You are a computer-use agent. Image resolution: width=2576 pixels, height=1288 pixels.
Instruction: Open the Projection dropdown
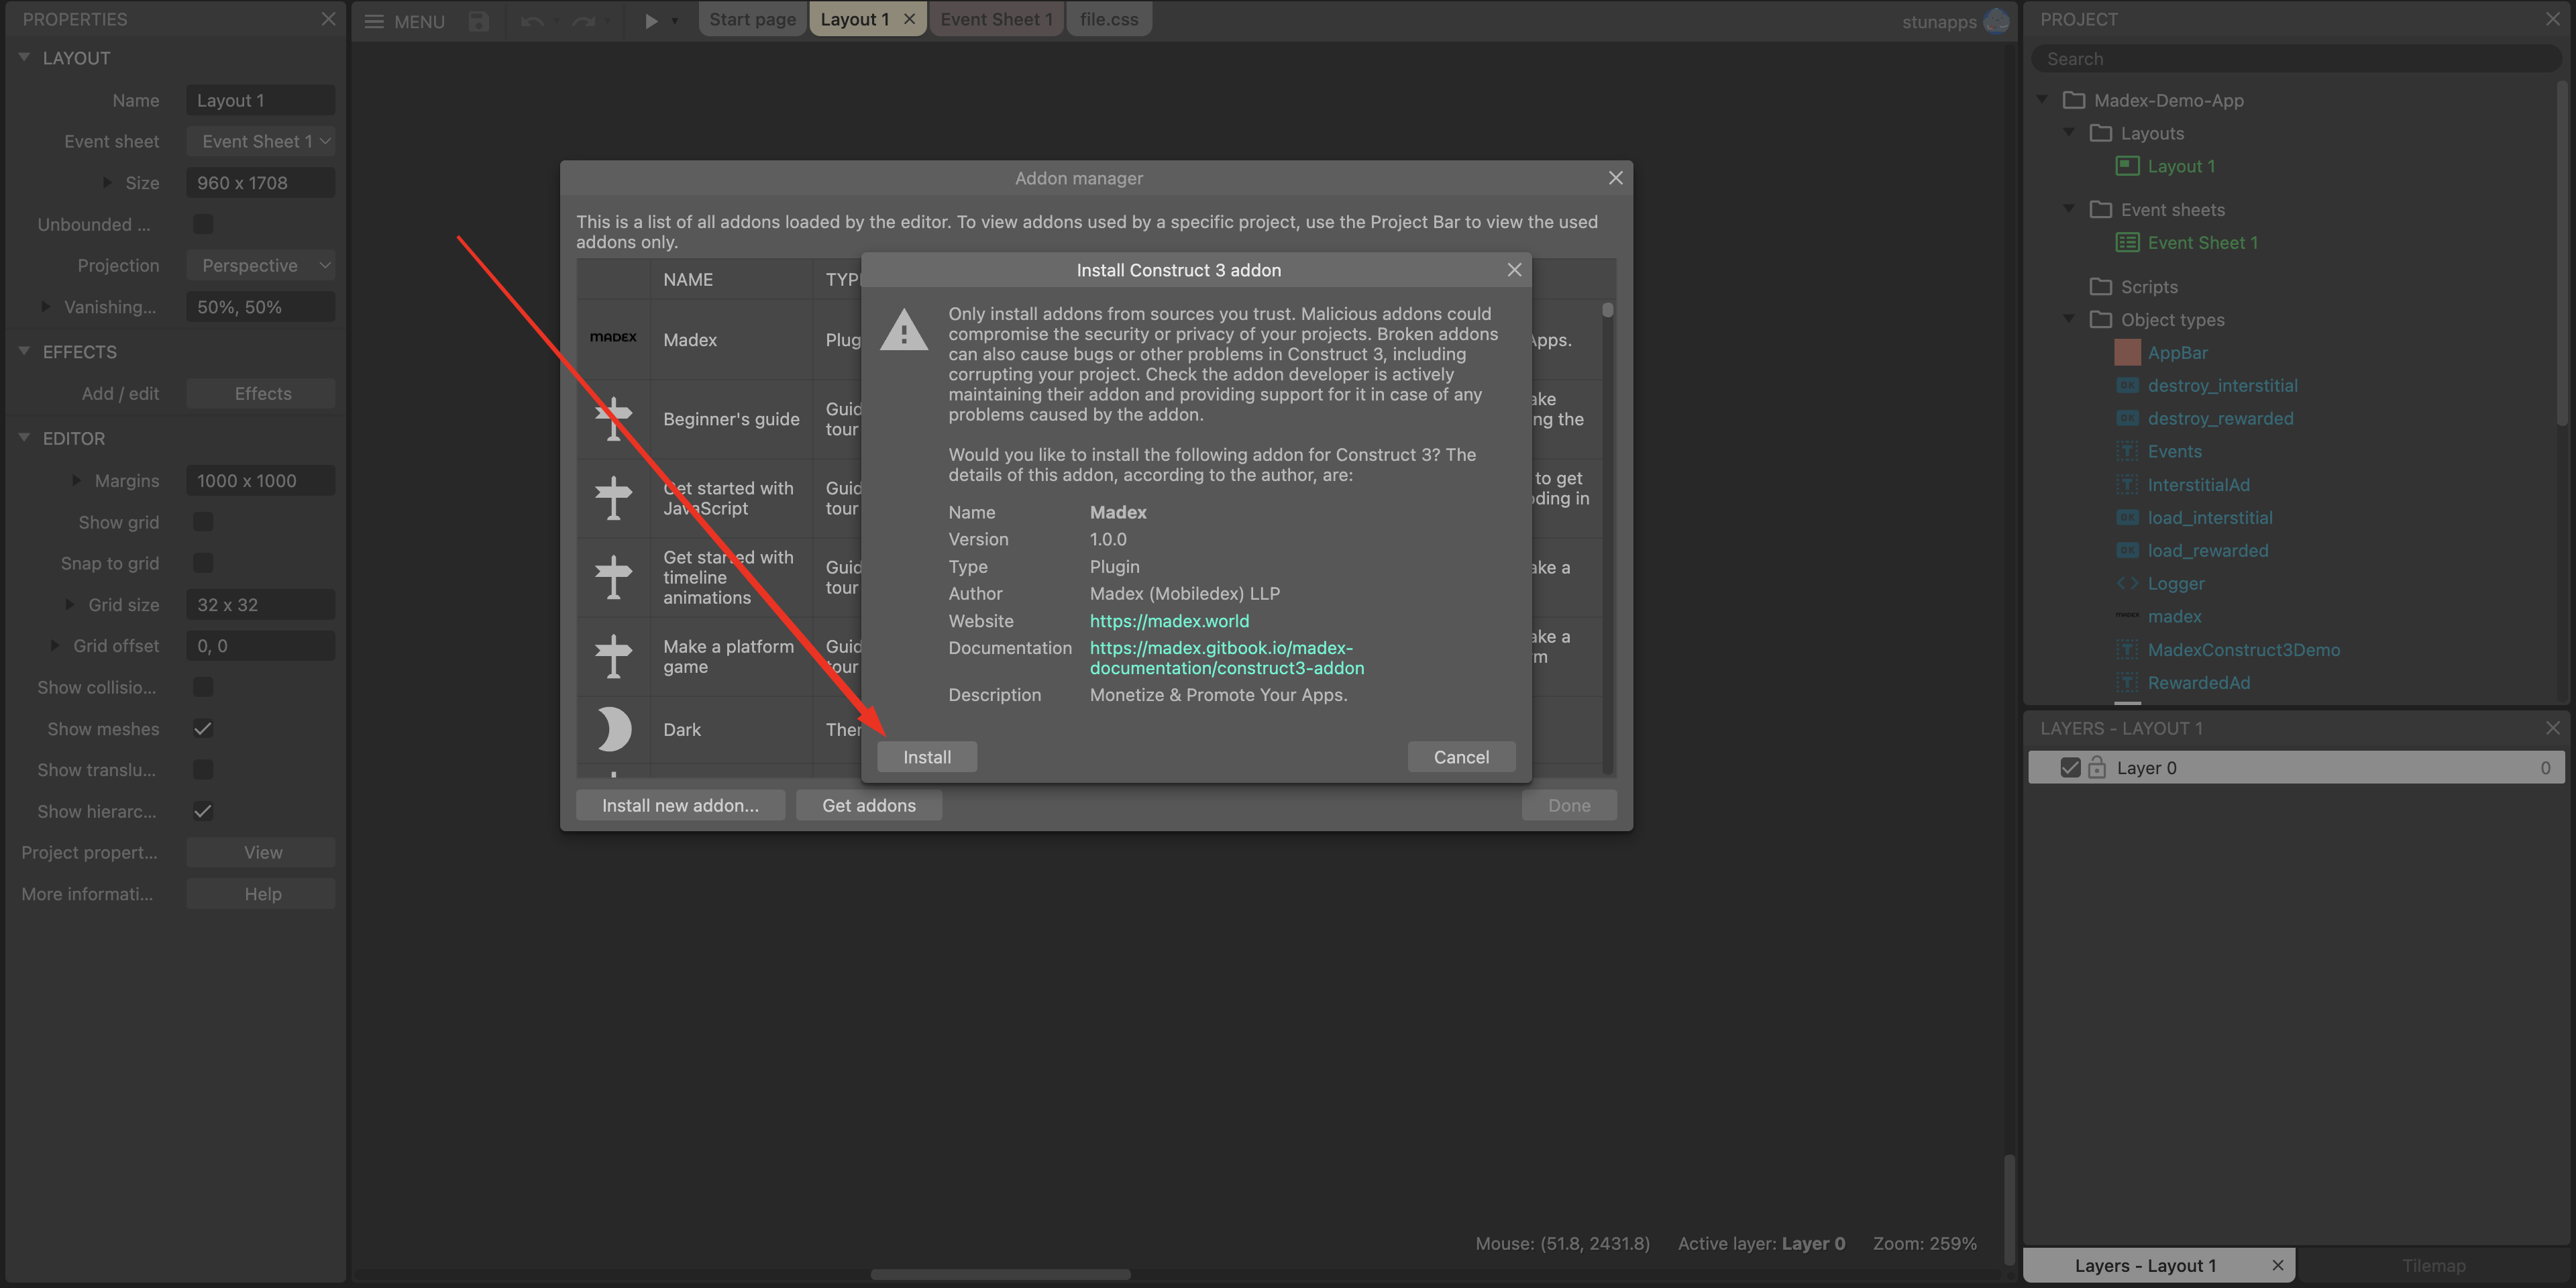coord(261,265)
